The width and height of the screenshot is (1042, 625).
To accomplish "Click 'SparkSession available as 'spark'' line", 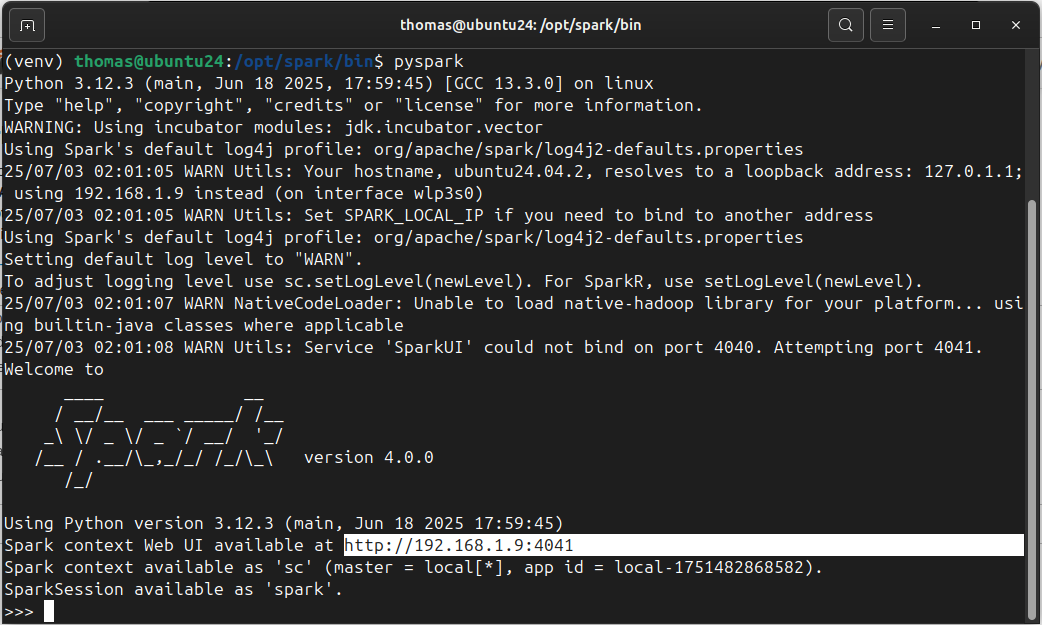I will 173,589.
